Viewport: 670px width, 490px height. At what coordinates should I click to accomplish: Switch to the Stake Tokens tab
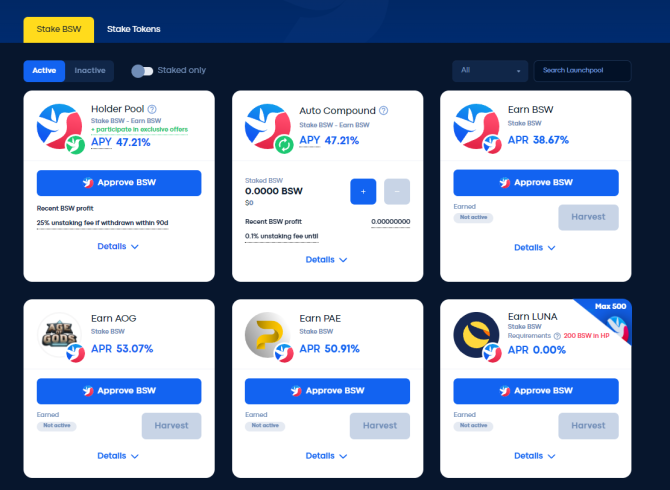(x=134, y=29)
